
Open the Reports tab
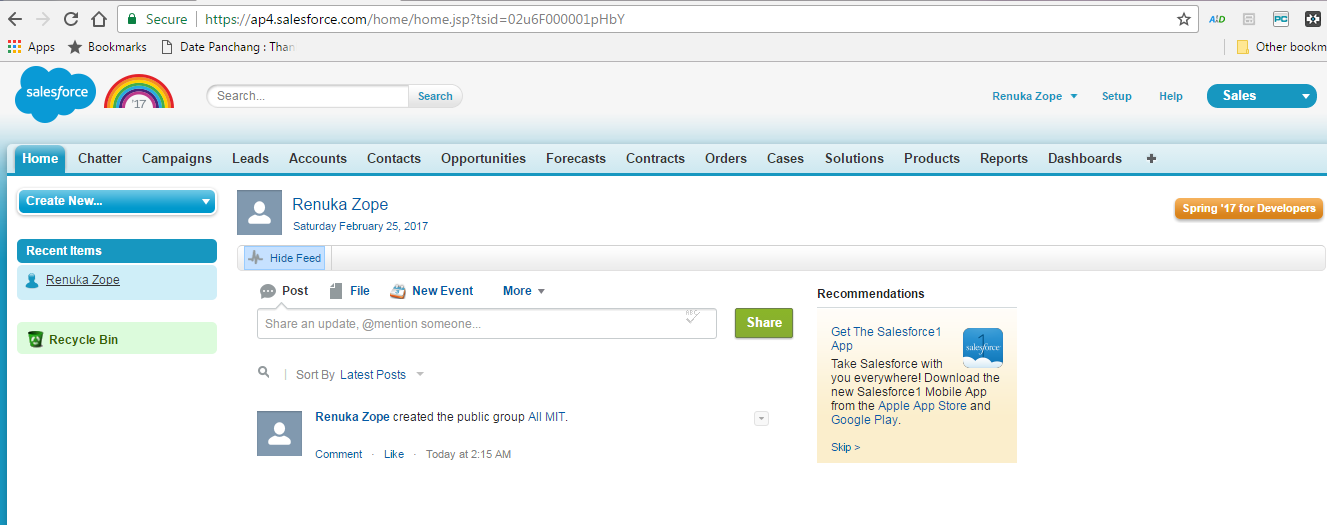1004,158
